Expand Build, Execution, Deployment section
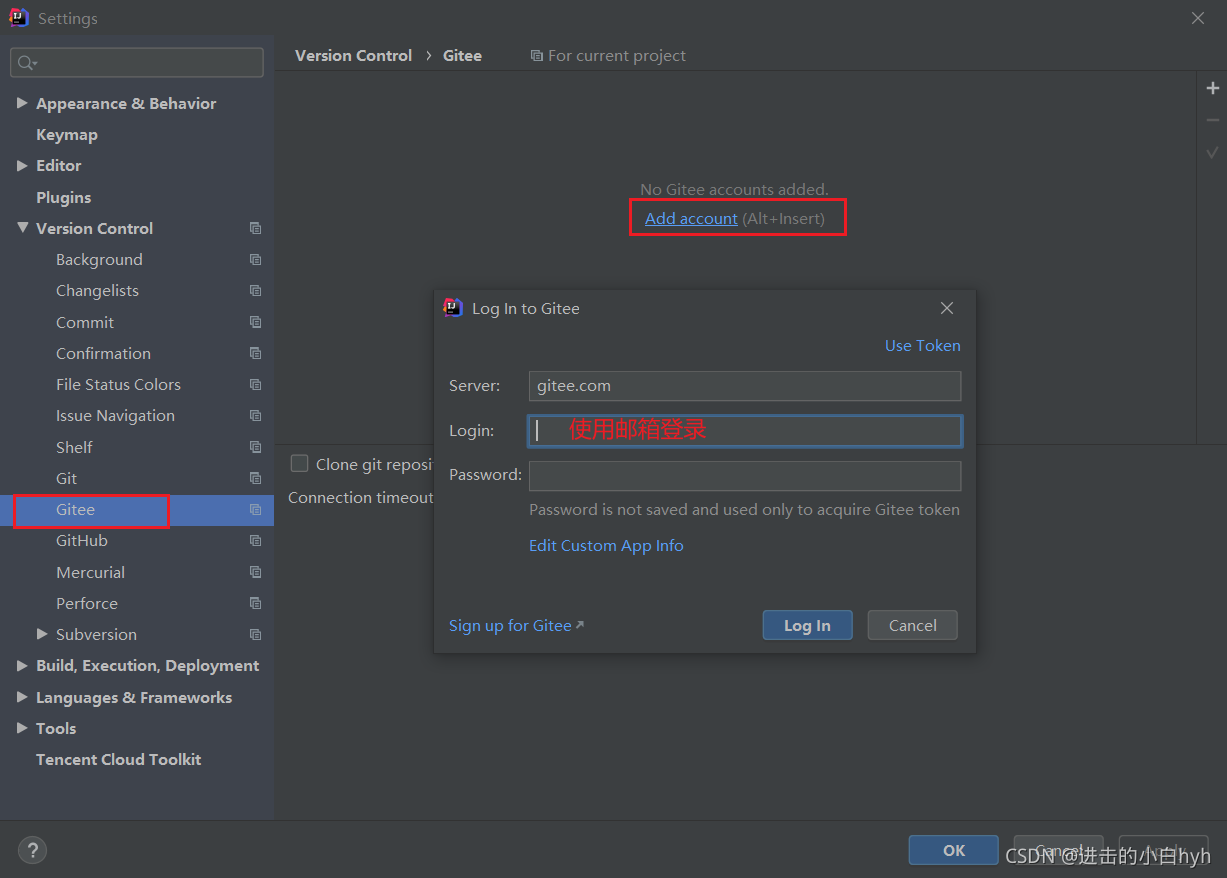Image resolution: width=1227 pixels, height=878 pixels. [22, 665]
